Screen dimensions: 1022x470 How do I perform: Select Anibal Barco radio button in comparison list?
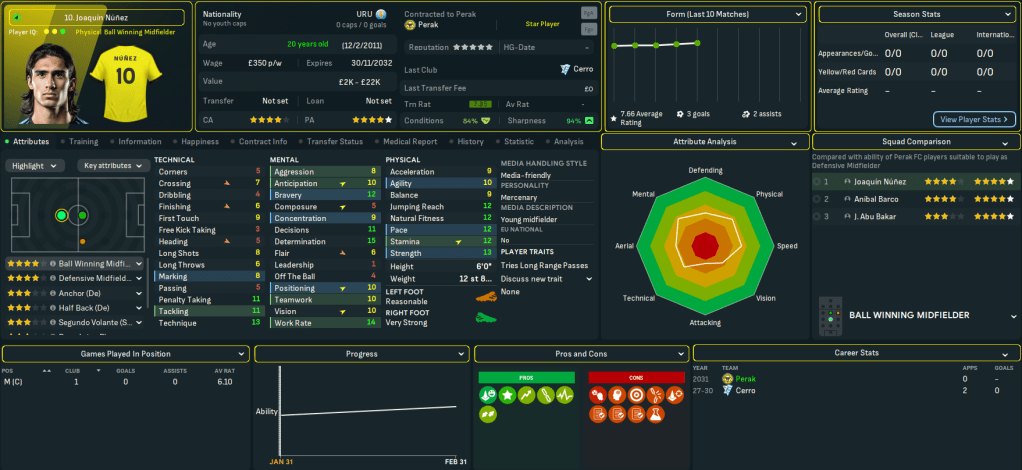tap(818, 199)
